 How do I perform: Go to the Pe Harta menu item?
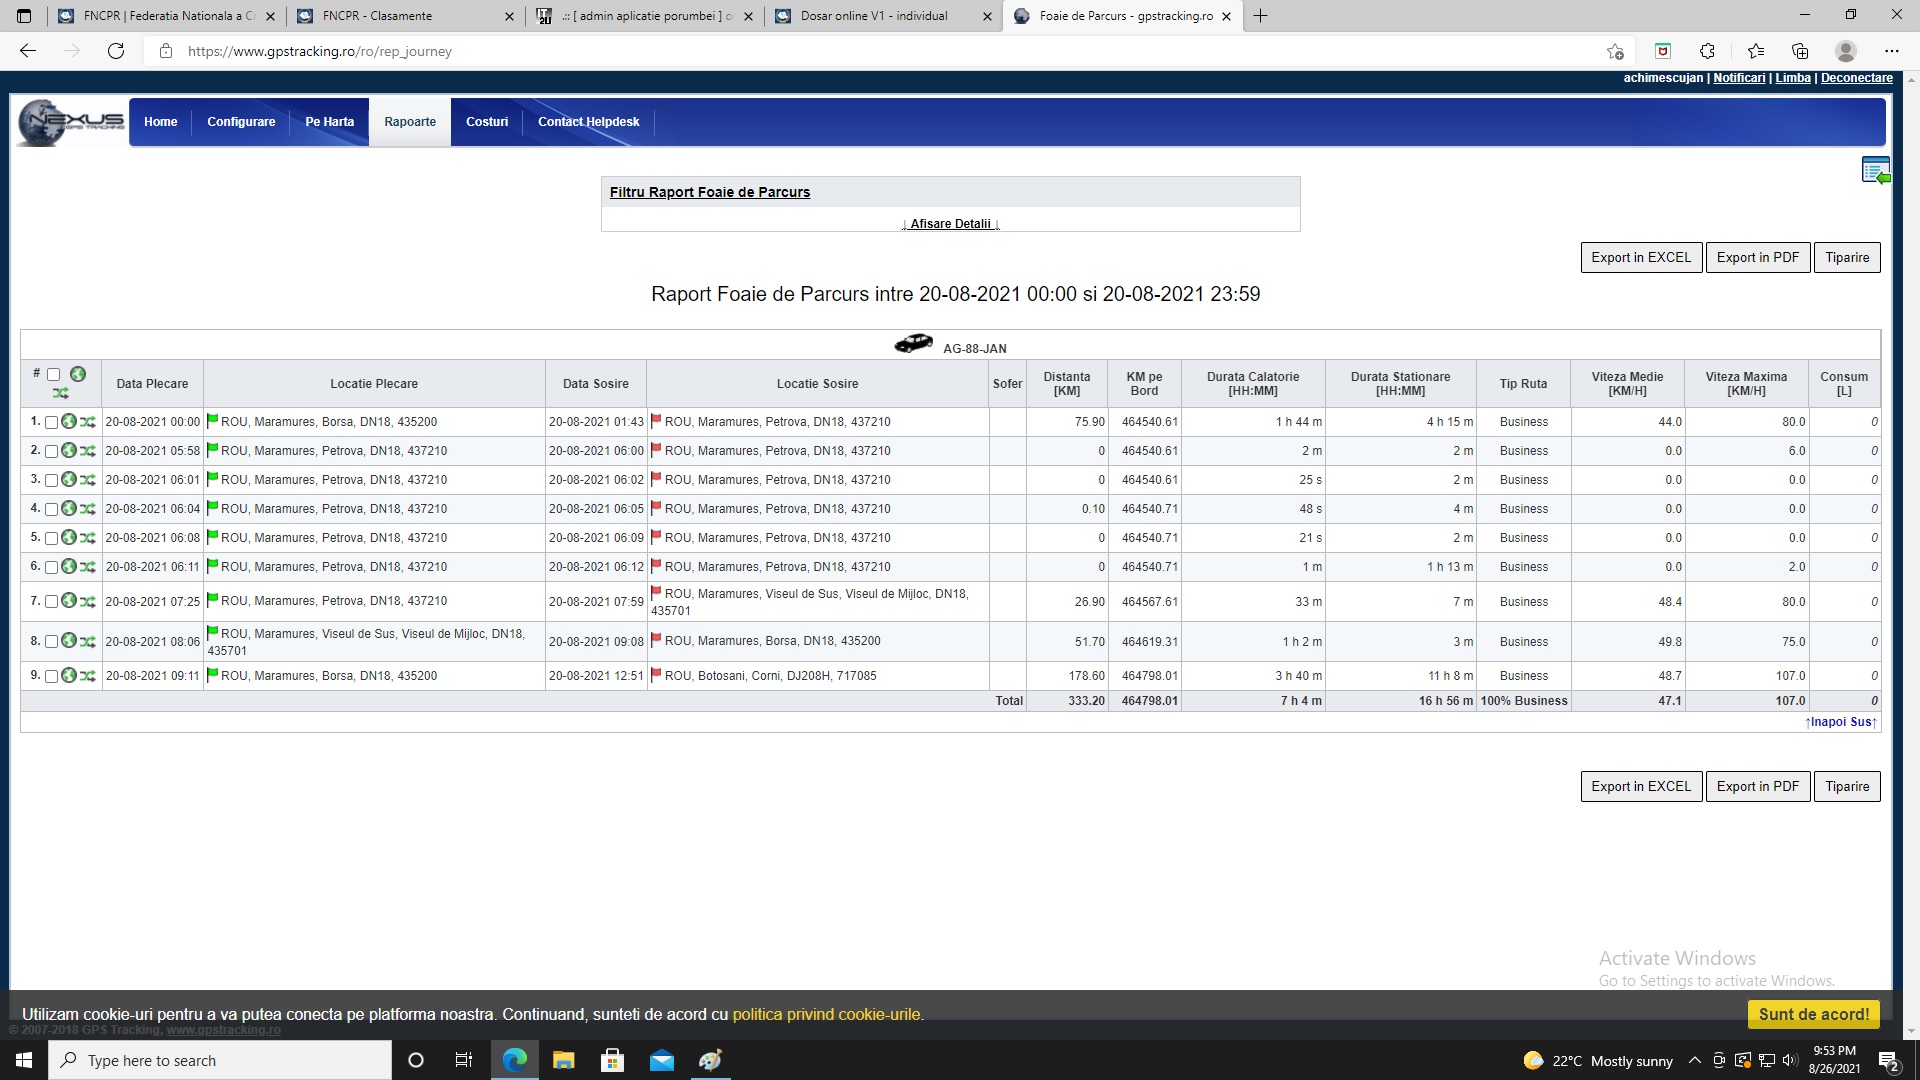[329, 122]
